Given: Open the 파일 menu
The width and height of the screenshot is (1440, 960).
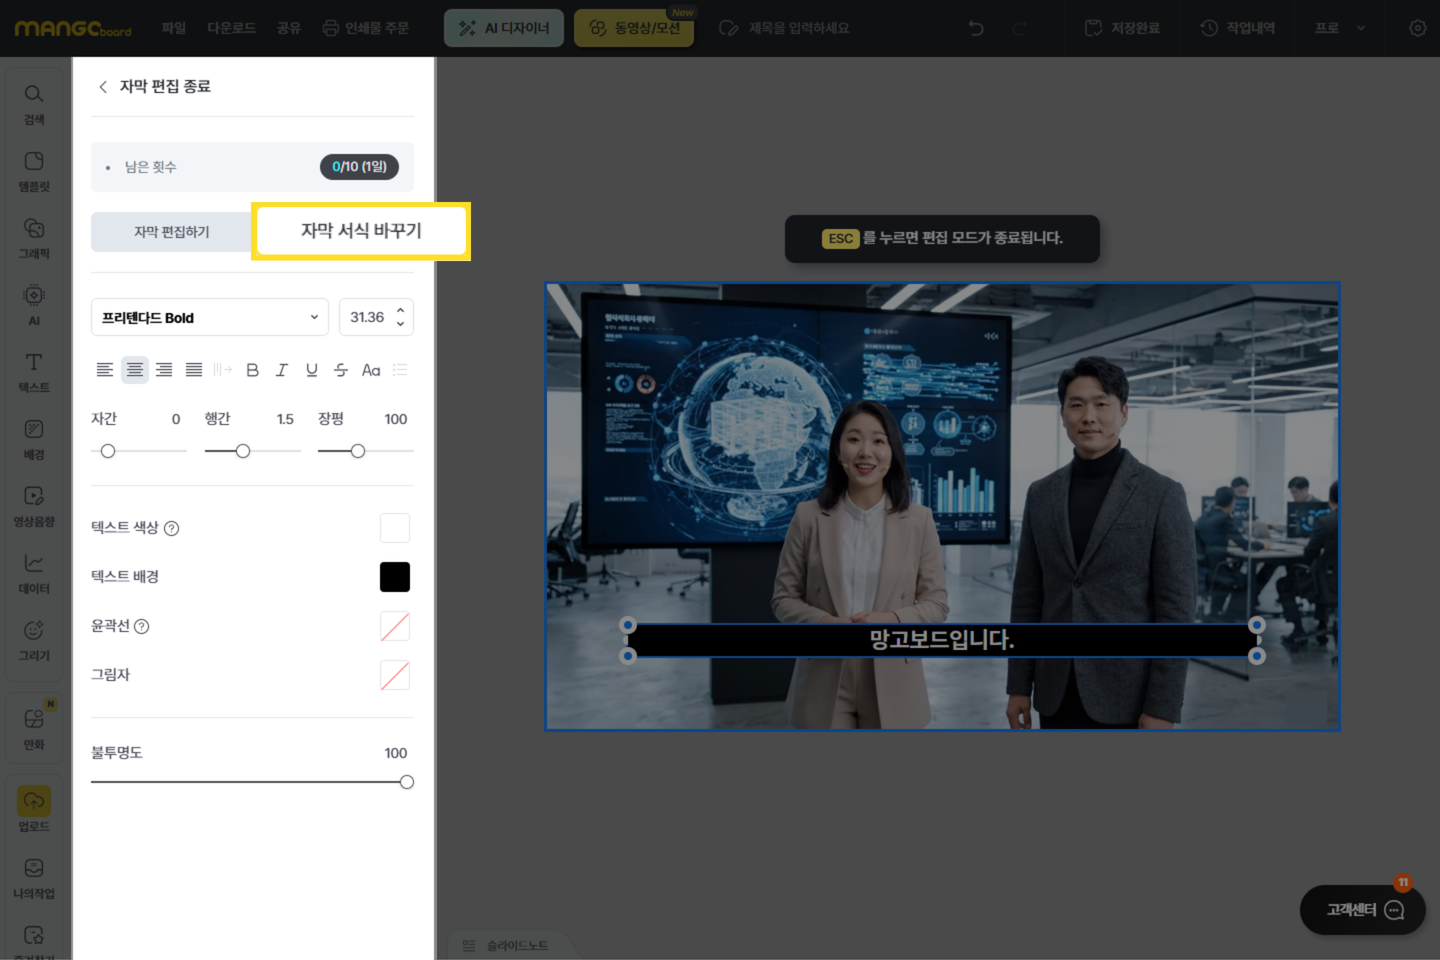Looking at the screenshot, I should point(174,28).
